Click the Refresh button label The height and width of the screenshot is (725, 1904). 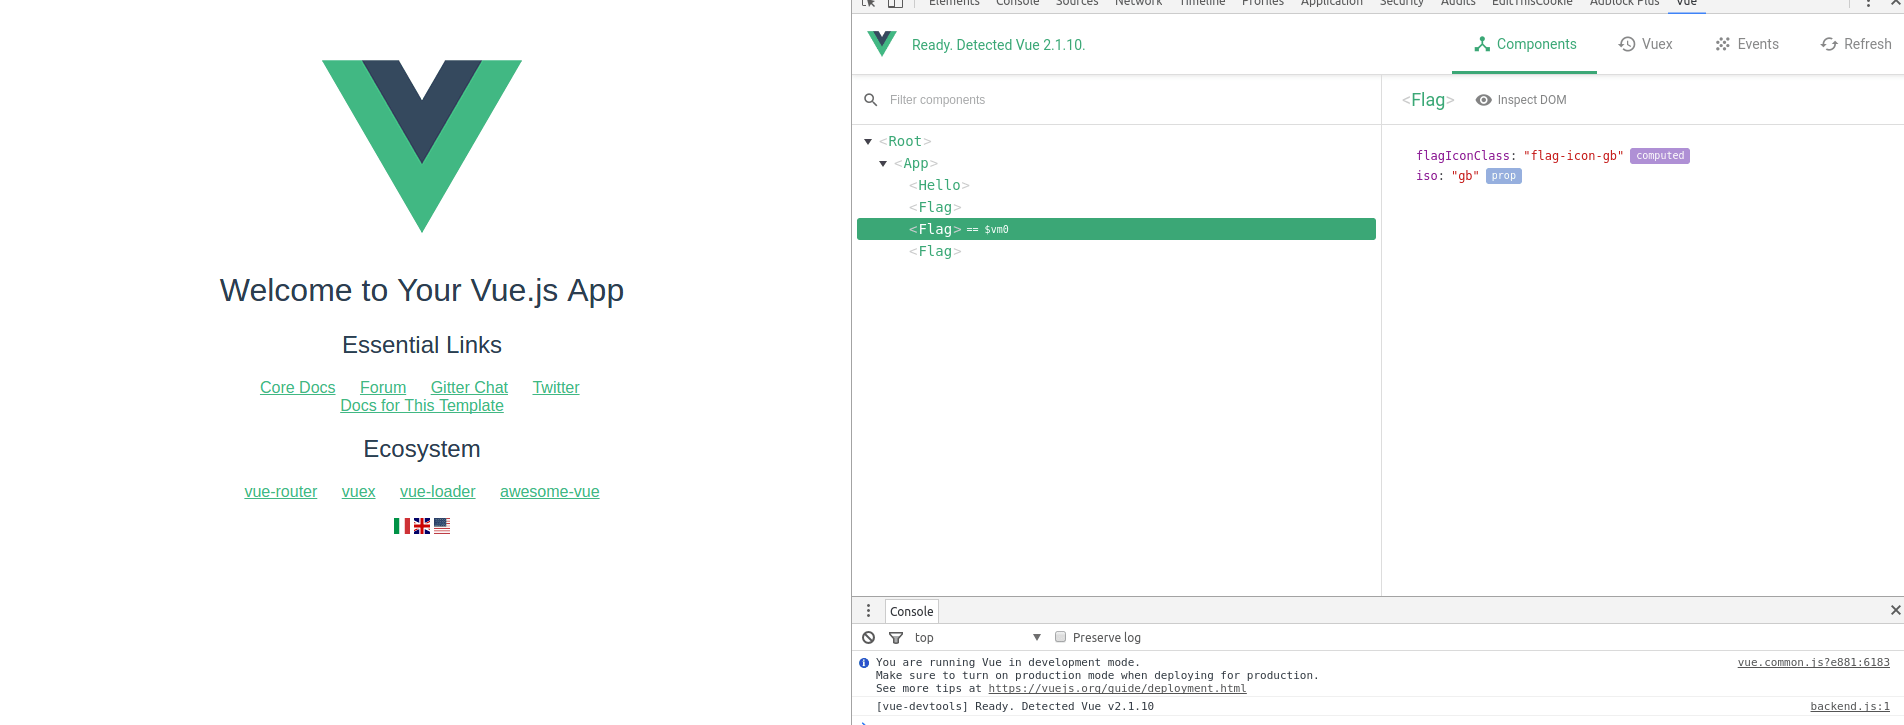(x=1867, y=44)
